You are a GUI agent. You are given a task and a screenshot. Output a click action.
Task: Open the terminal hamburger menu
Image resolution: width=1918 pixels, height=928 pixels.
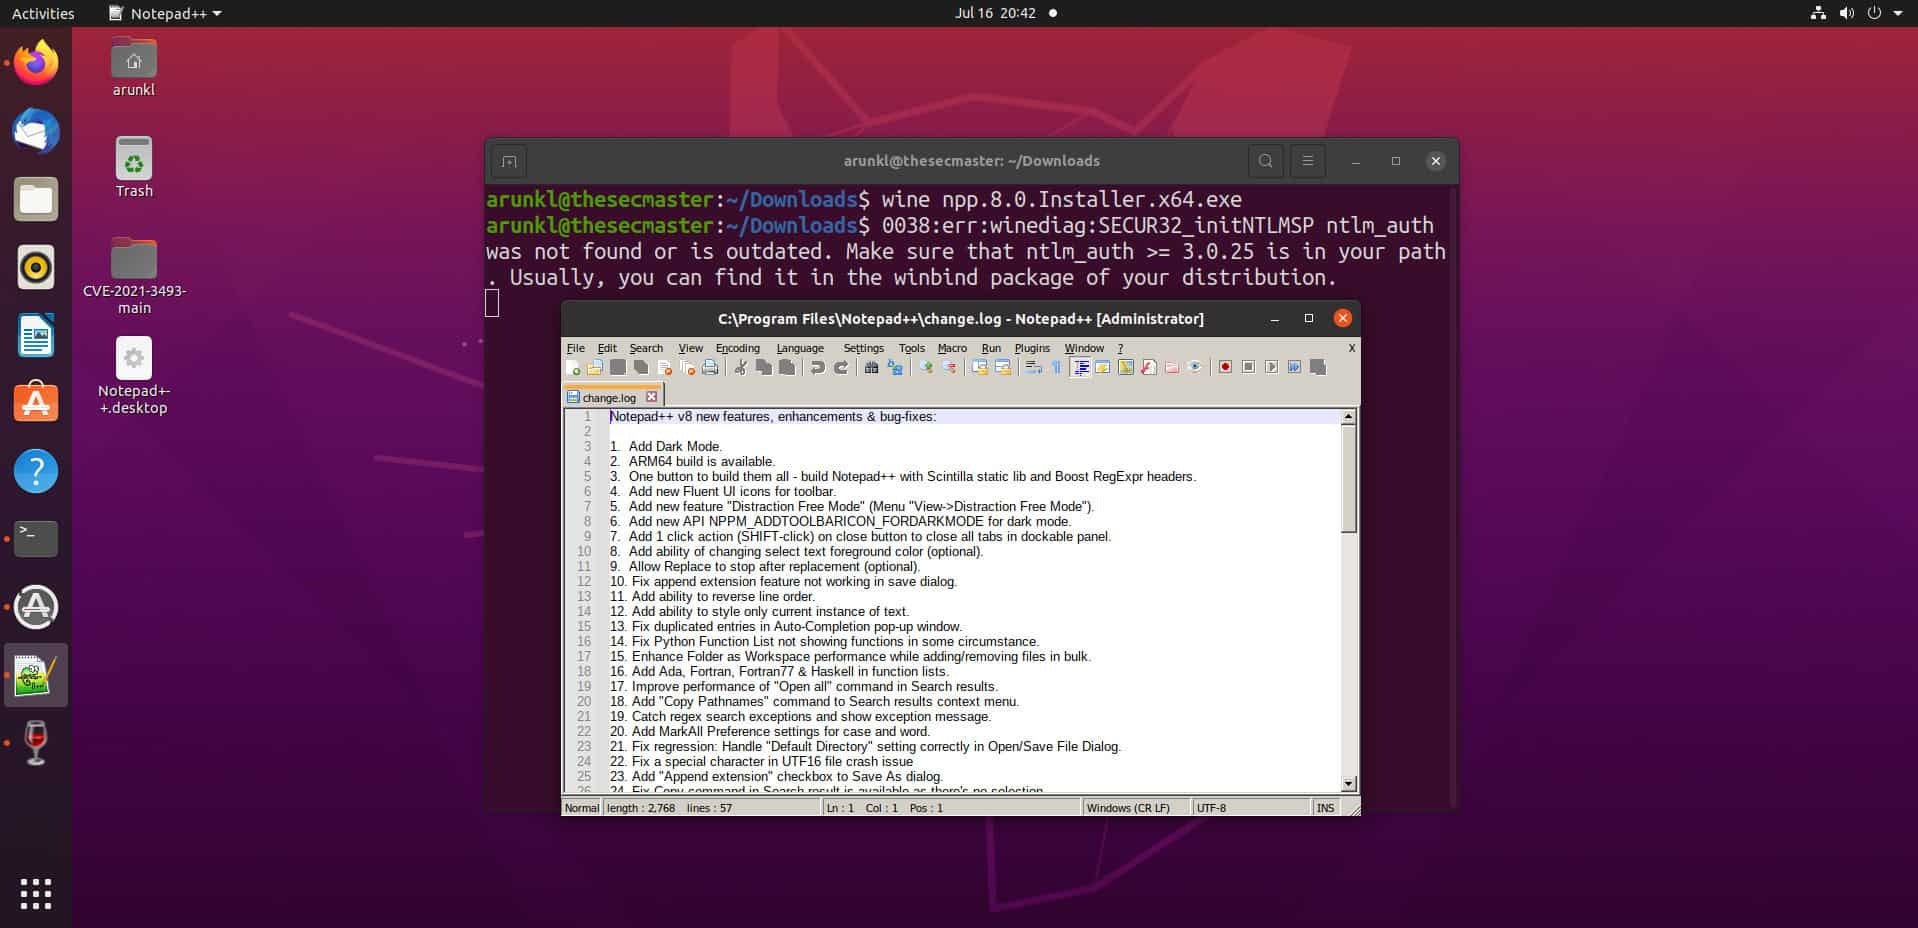(1307, 161)
